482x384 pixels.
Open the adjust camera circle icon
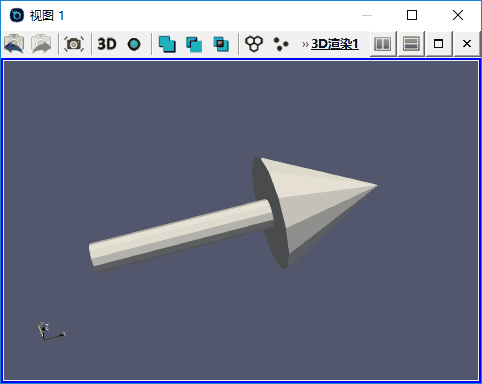point(134,44)
